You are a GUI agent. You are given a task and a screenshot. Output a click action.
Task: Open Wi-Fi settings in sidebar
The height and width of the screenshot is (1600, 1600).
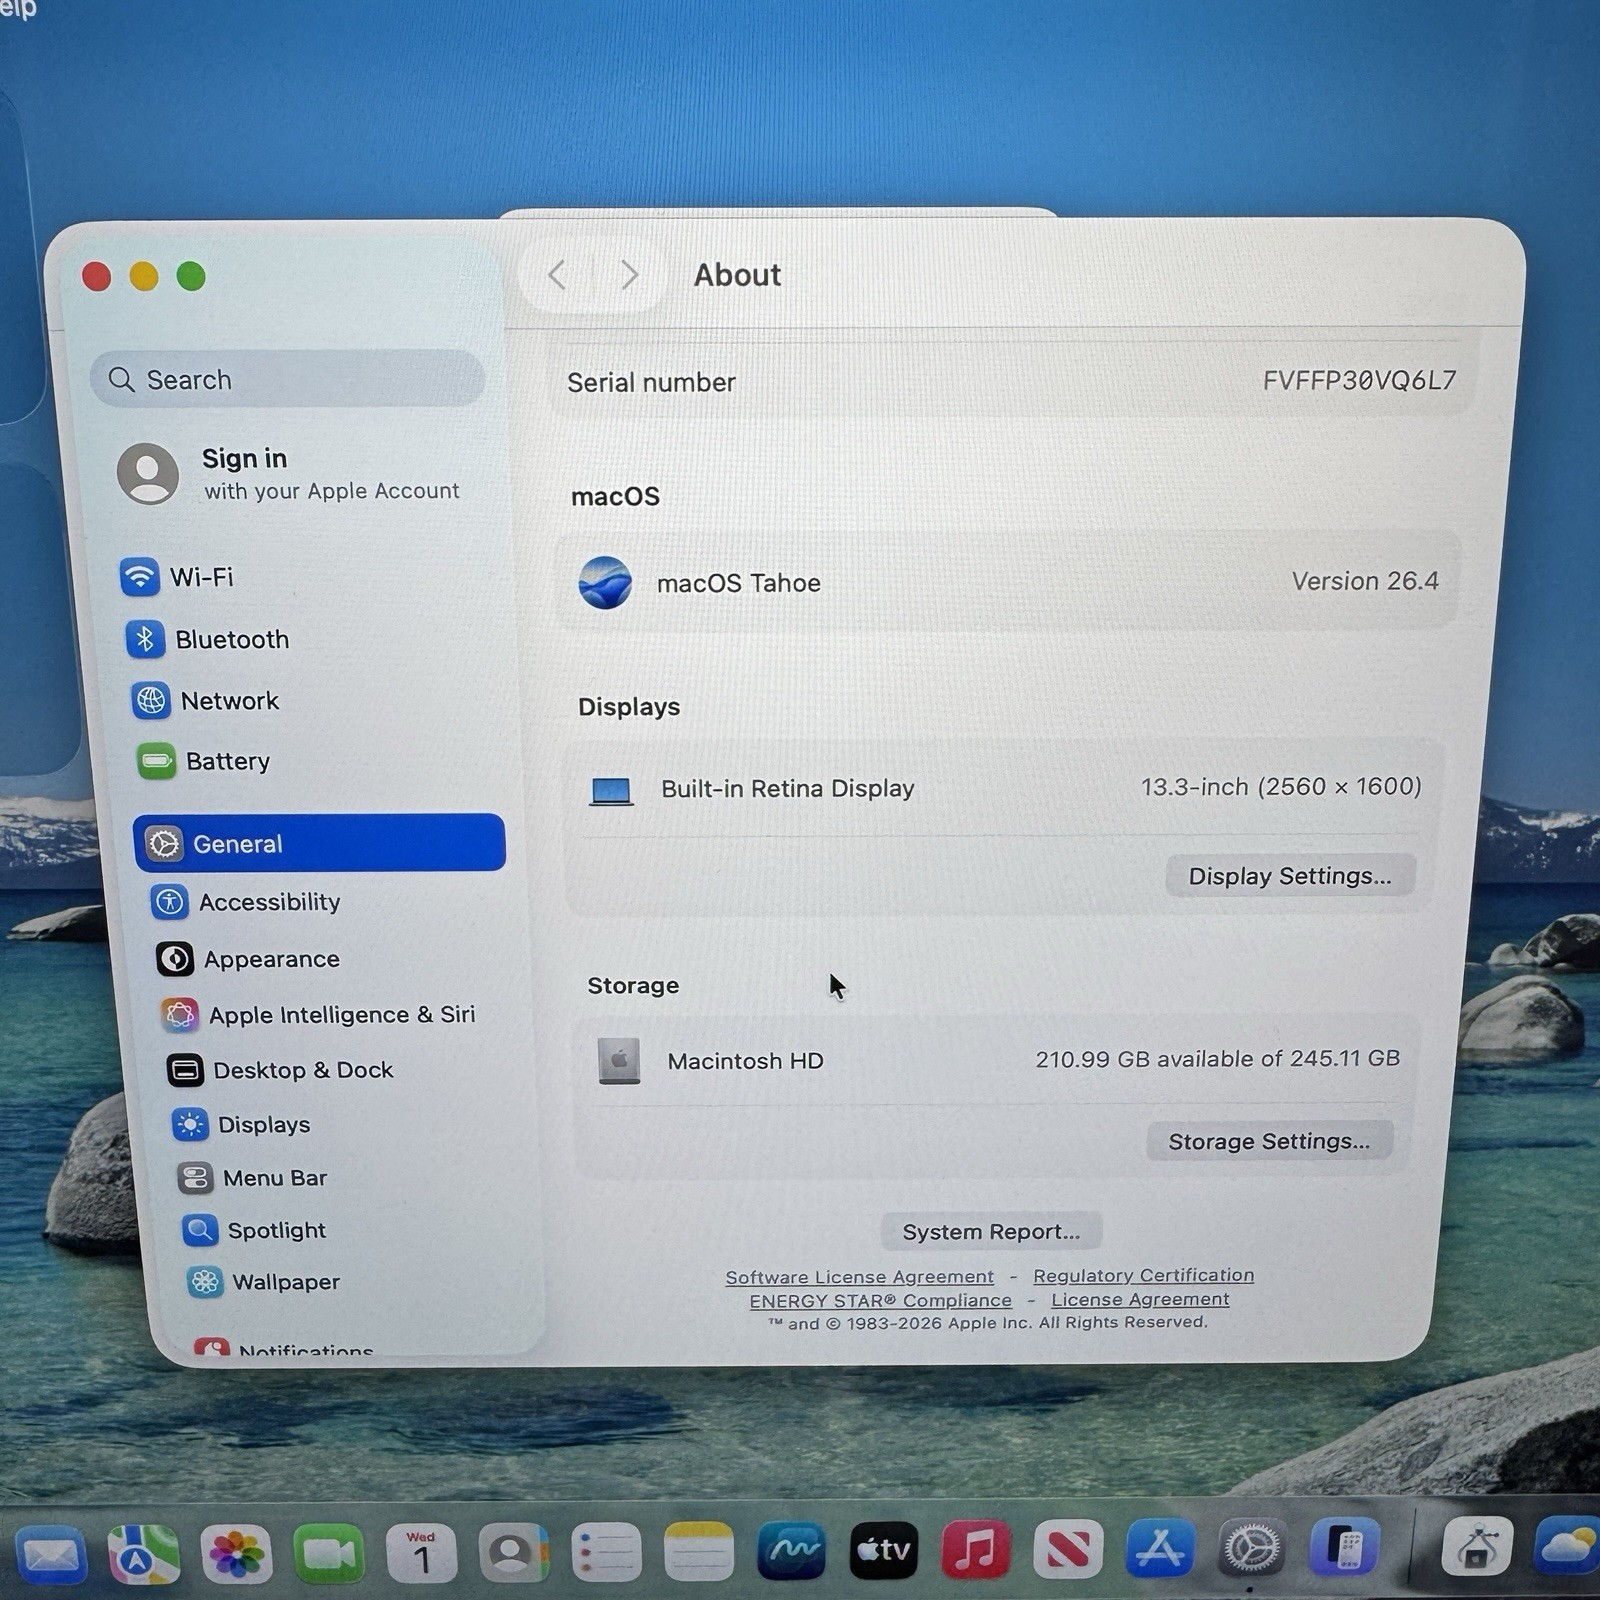(200, 577)
